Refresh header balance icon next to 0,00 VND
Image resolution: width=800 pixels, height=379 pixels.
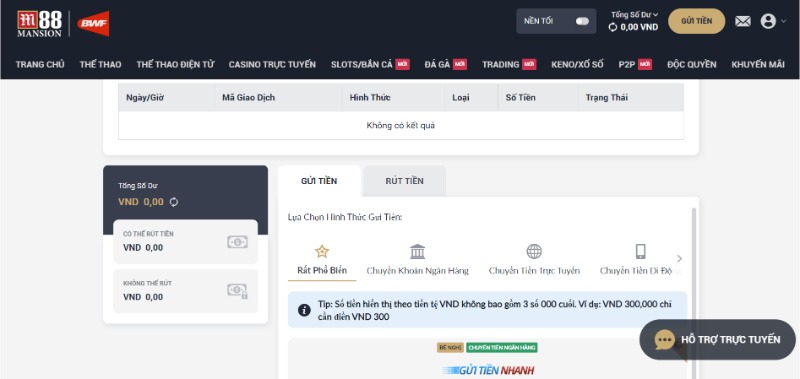click(613, 28)
